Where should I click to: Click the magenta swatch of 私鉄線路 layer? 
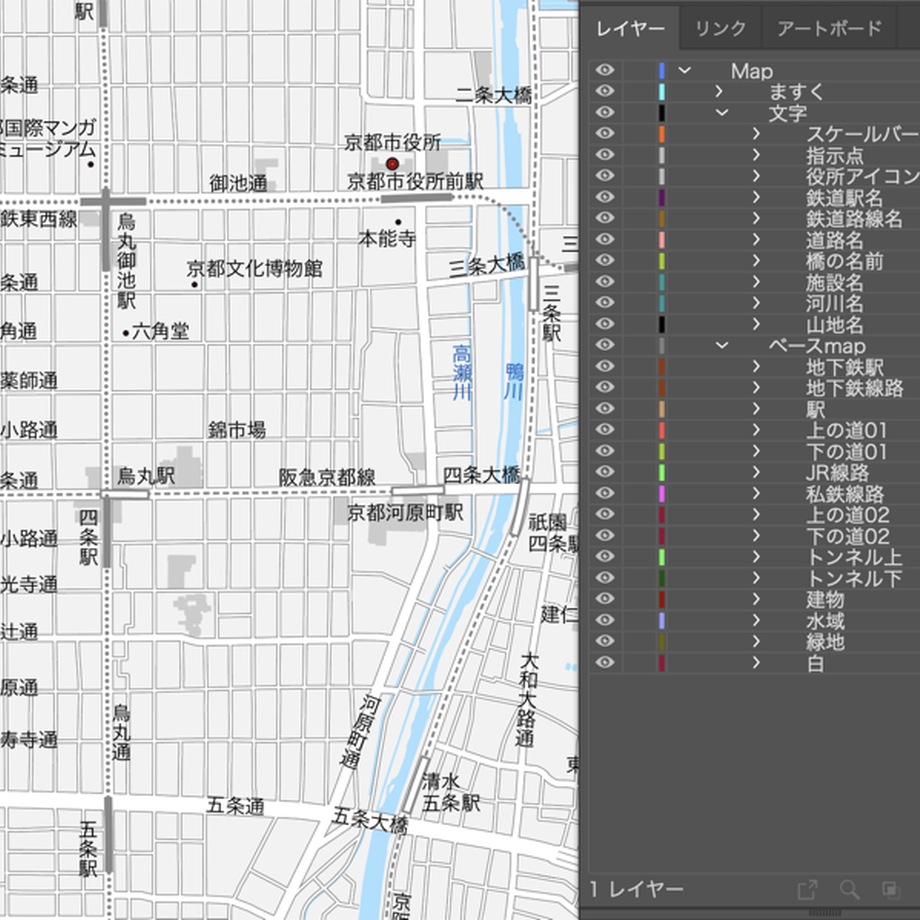[x=662, y=493]
